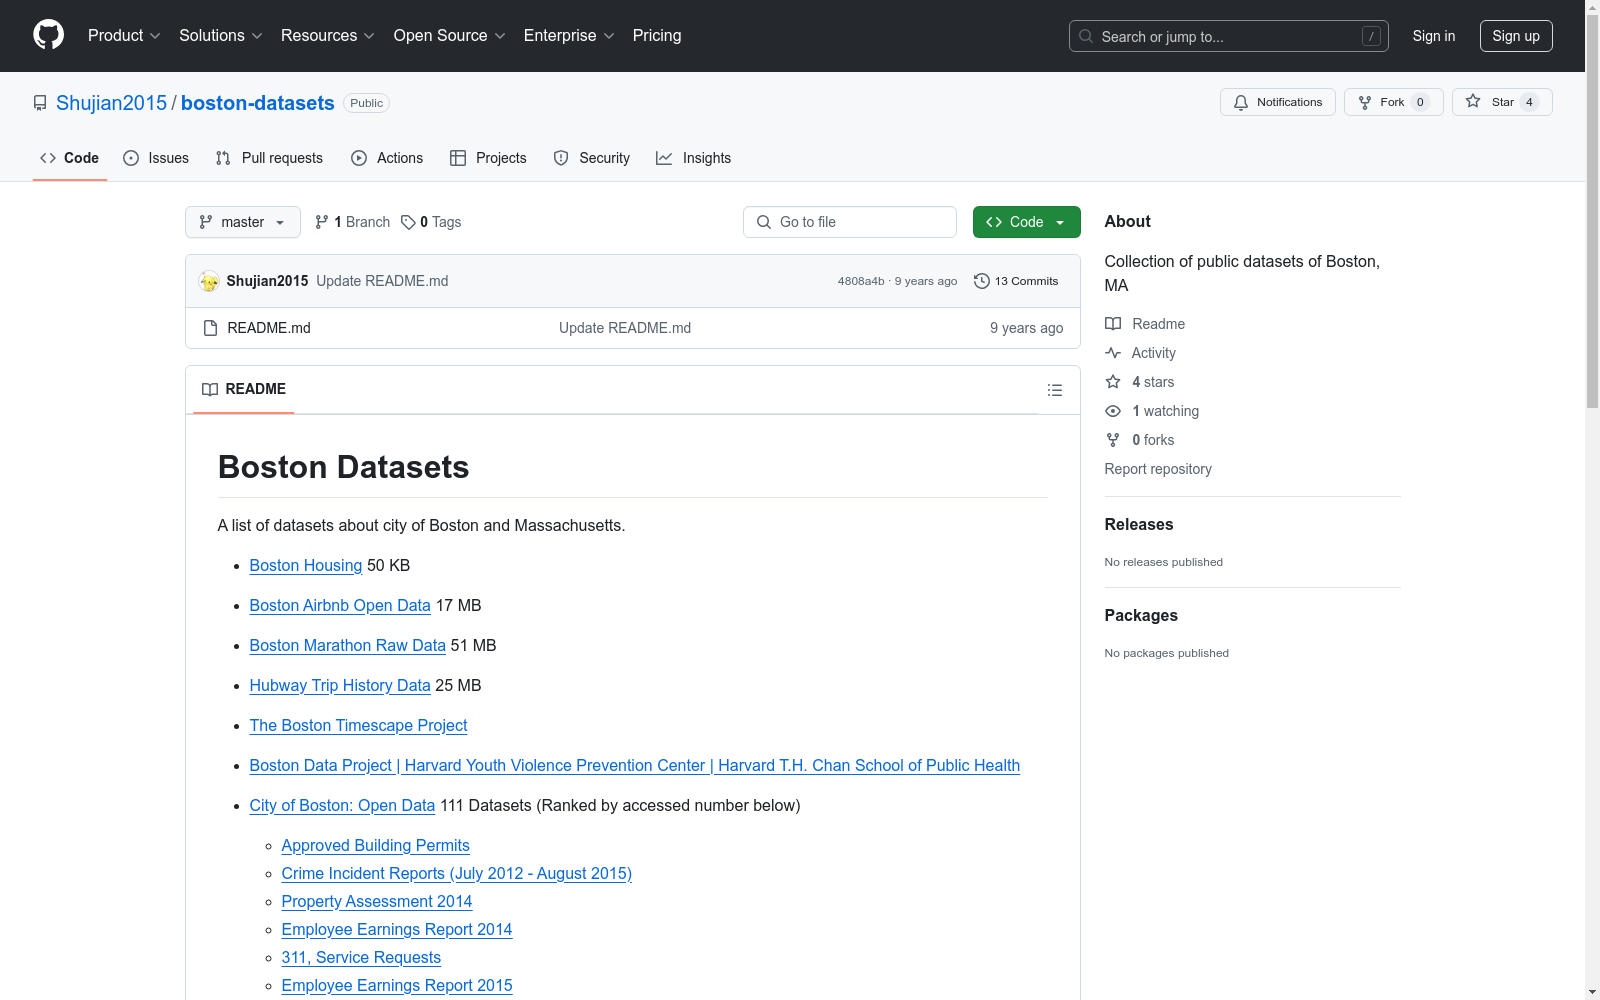Expand the Resources menu
Viewport: 1600px width, 1000px height.
(328, 35)
